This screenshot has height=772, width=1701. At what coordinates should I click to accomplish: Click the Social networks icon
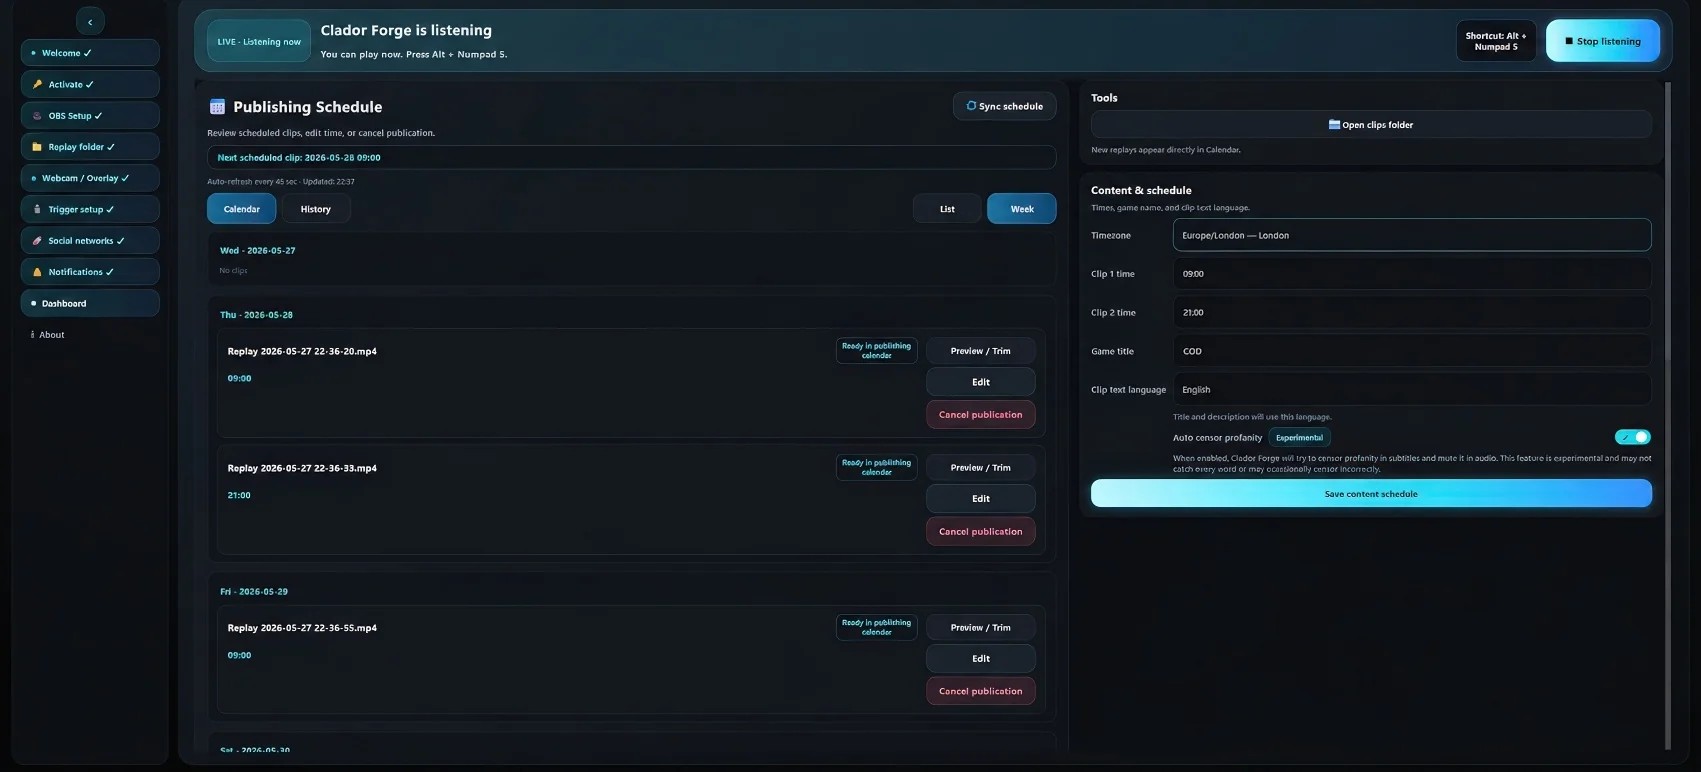pyautogui.click(x=37, y=241)
